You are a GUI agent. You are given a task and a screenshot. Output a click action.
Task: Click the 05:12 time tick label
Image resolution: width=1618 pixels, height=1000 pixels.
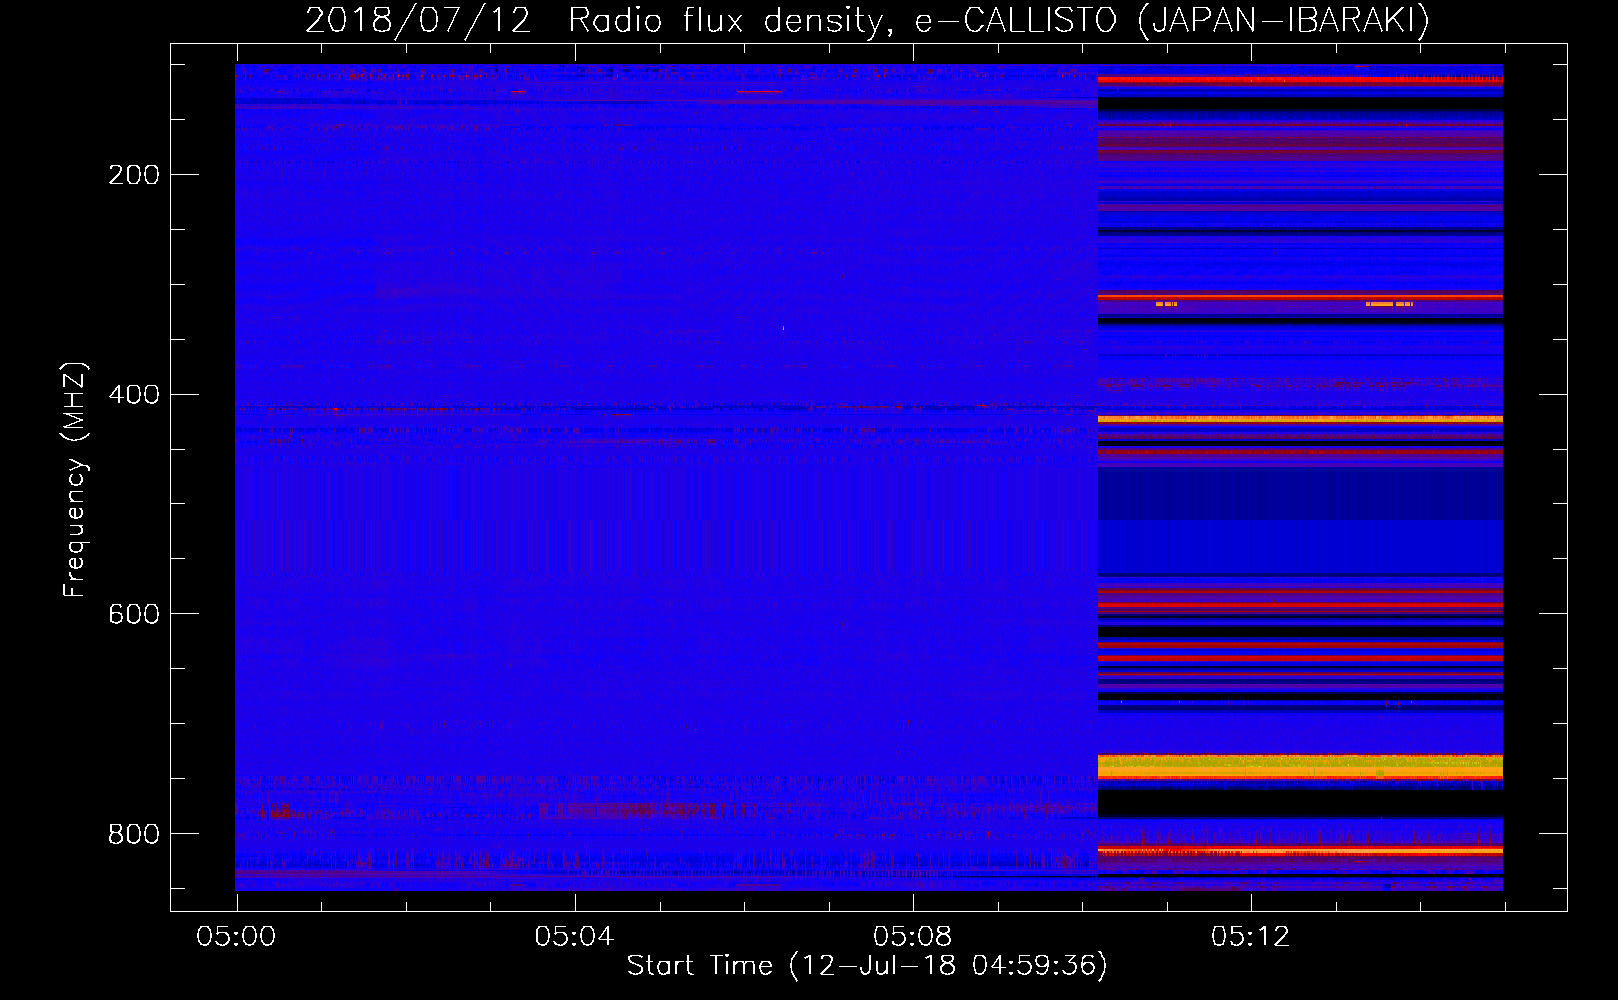(1250, 937)
